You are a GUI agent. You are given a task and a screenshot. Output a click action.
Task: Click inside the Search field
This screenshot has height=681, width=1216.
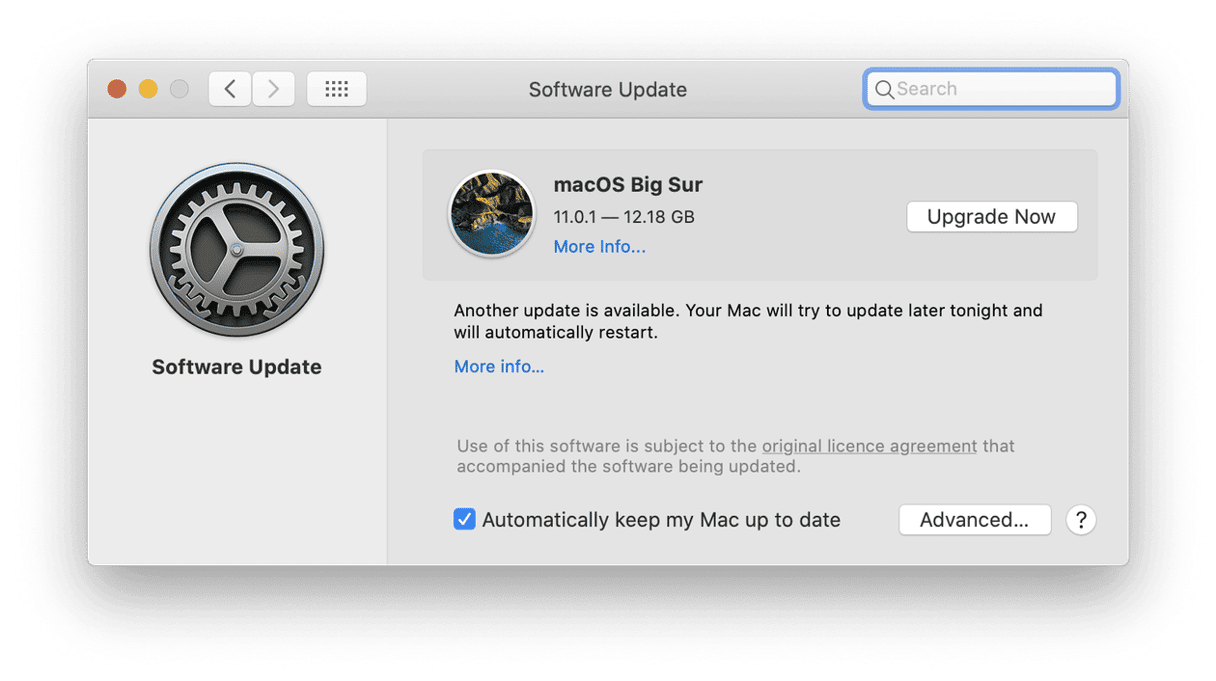[990, 89]
